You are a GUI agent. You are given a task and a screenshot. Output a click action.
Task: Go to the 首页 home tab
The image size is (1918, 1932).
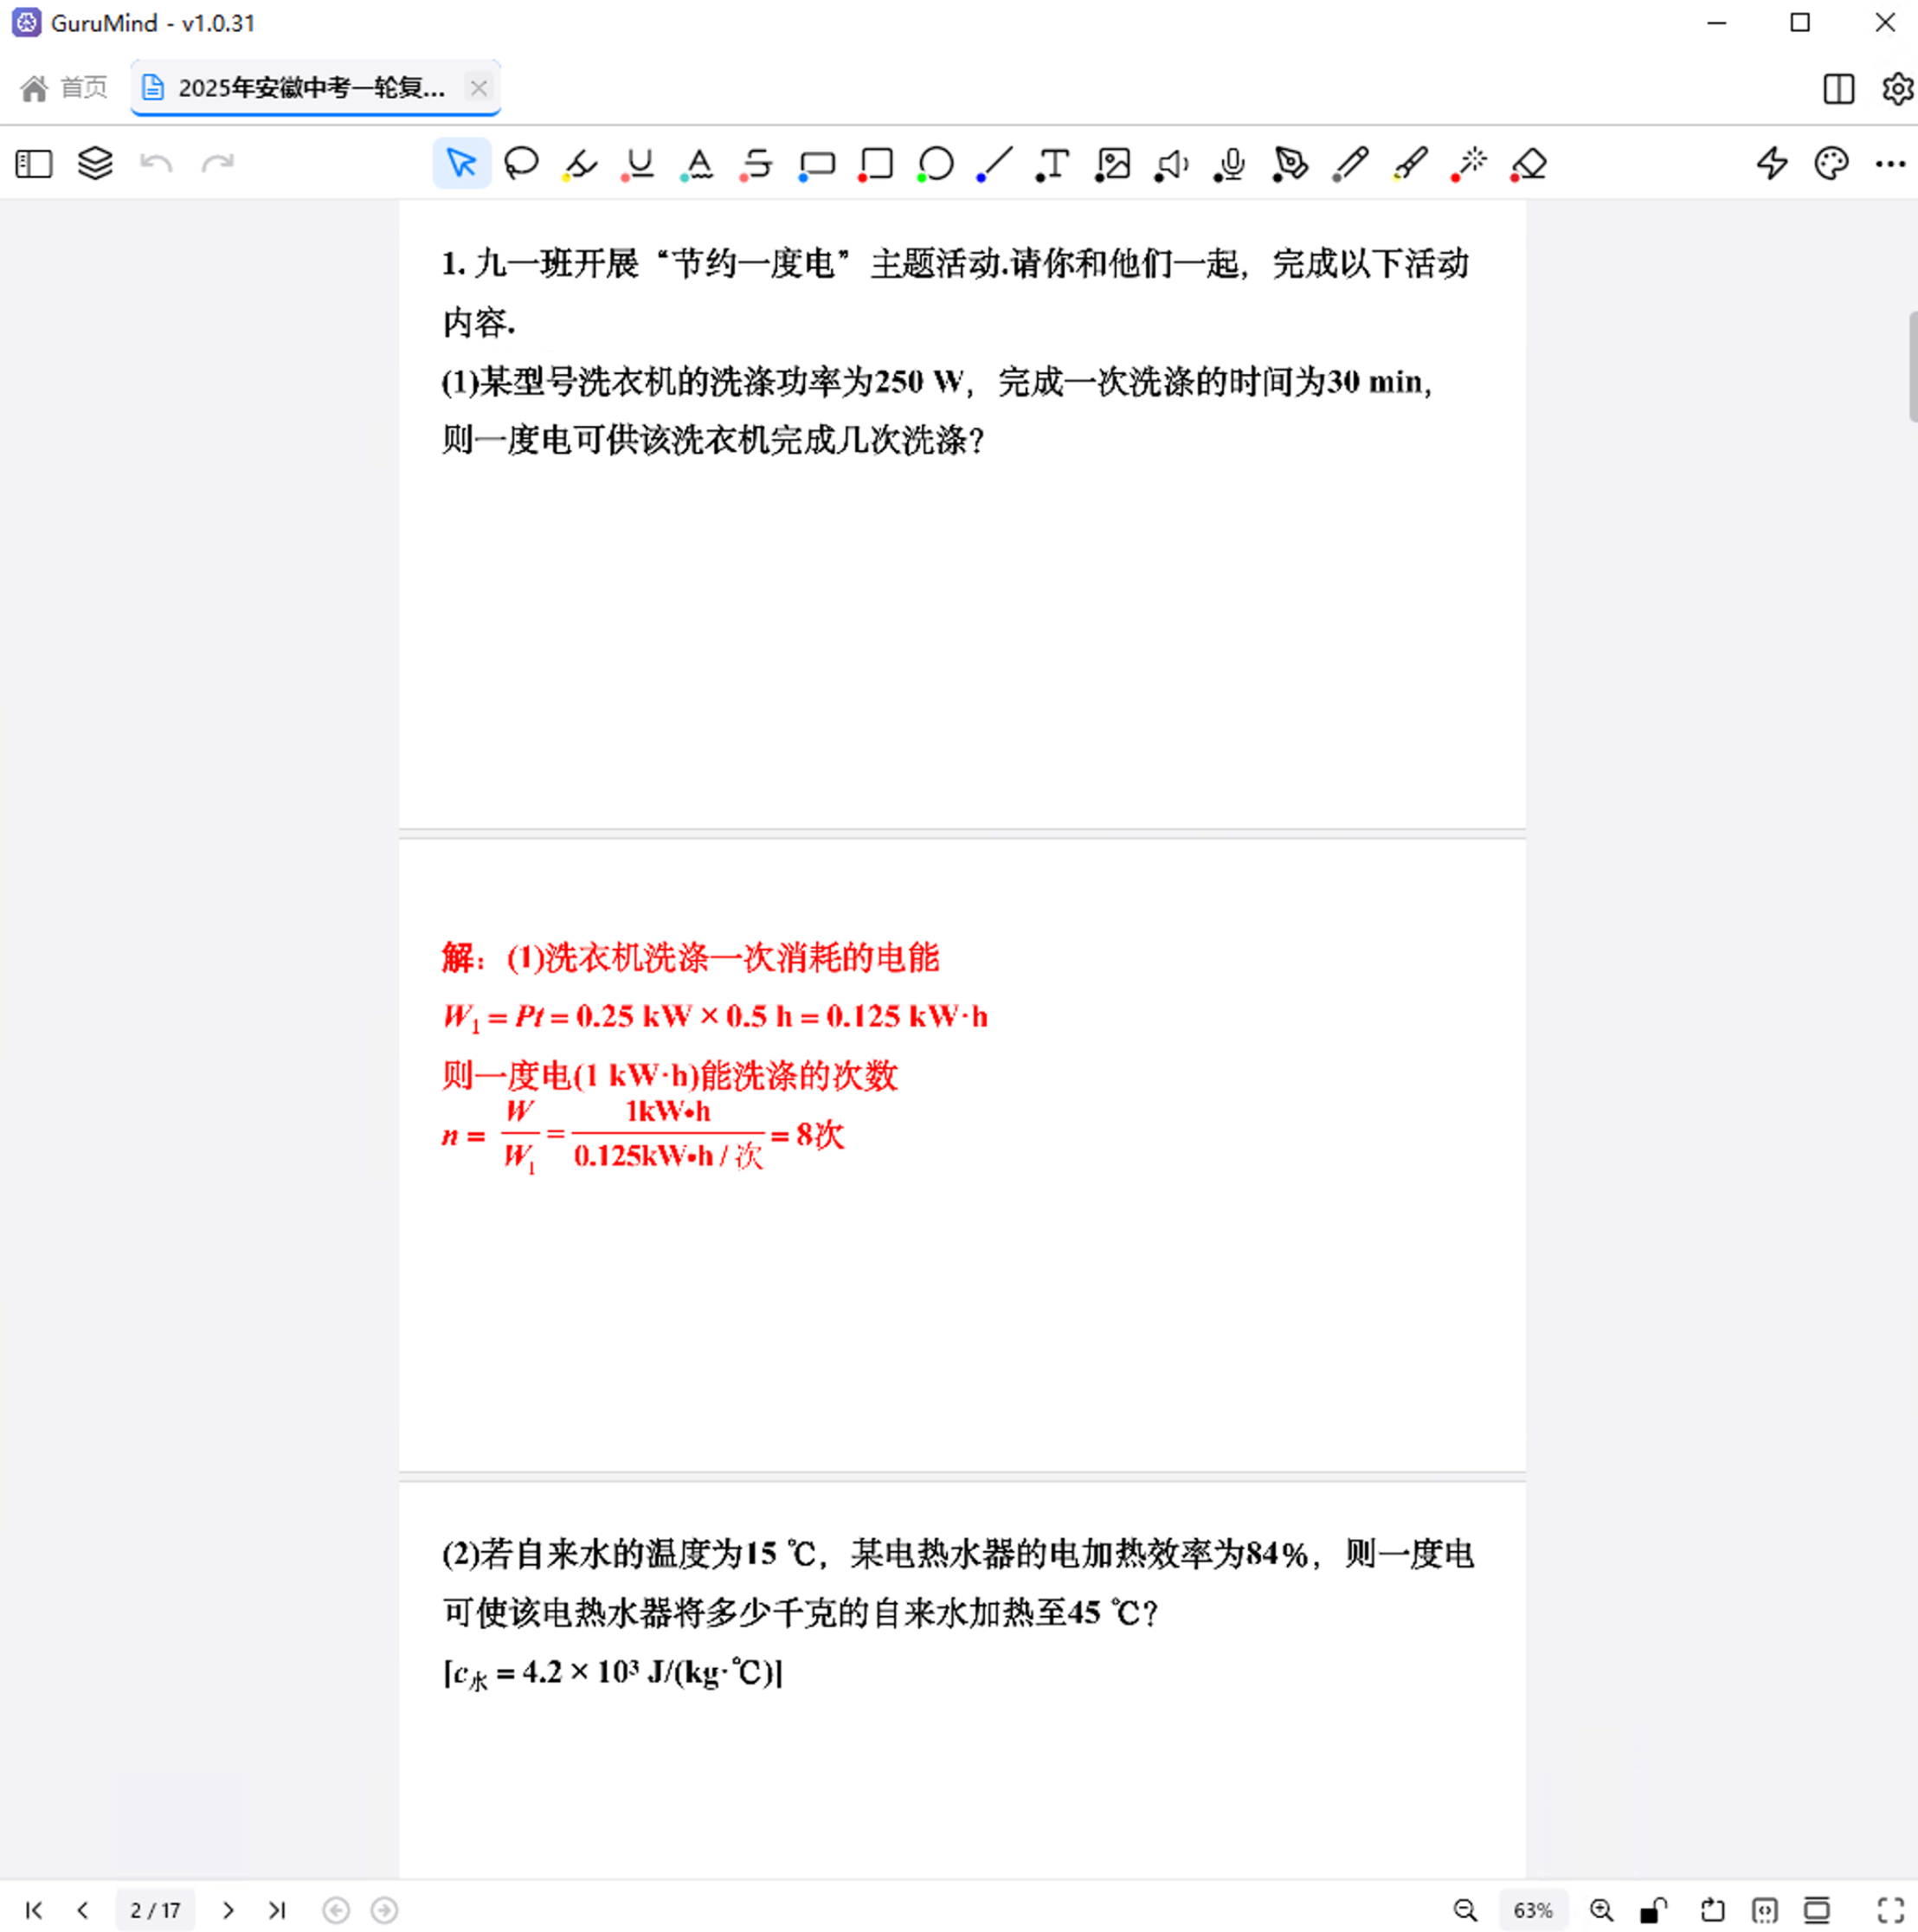[64, 88]
